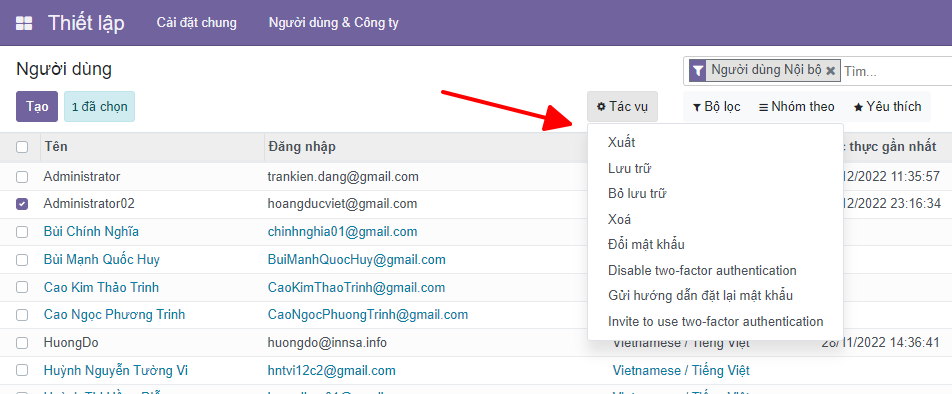The width and height of the screenshot is (952, 394).
Task: Tick the select-all header checkbox
Action: (x=22, y=147)
